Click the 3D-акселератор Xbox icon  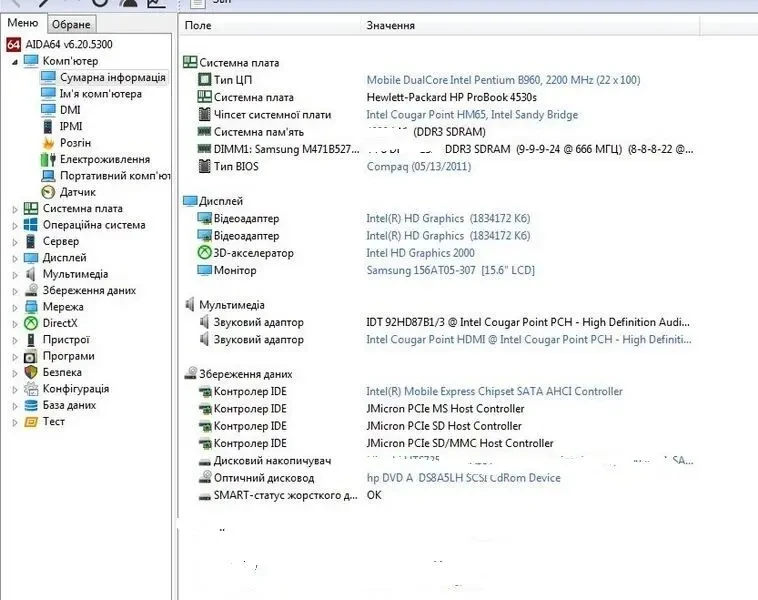tap(204, 253)
